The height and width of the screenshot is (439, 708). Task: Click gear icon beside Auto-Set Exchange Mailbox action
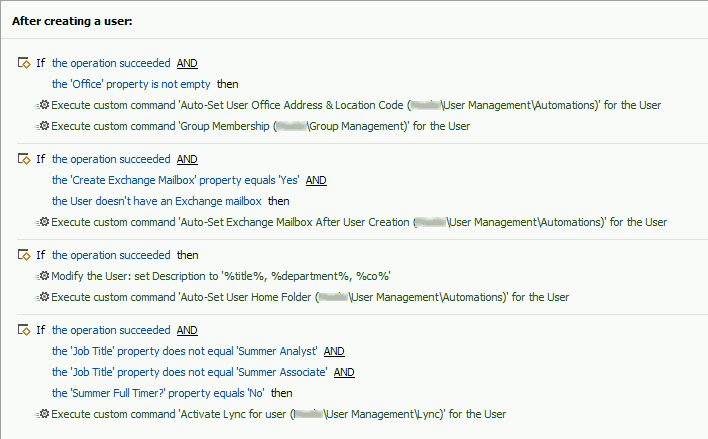point(42,222)
